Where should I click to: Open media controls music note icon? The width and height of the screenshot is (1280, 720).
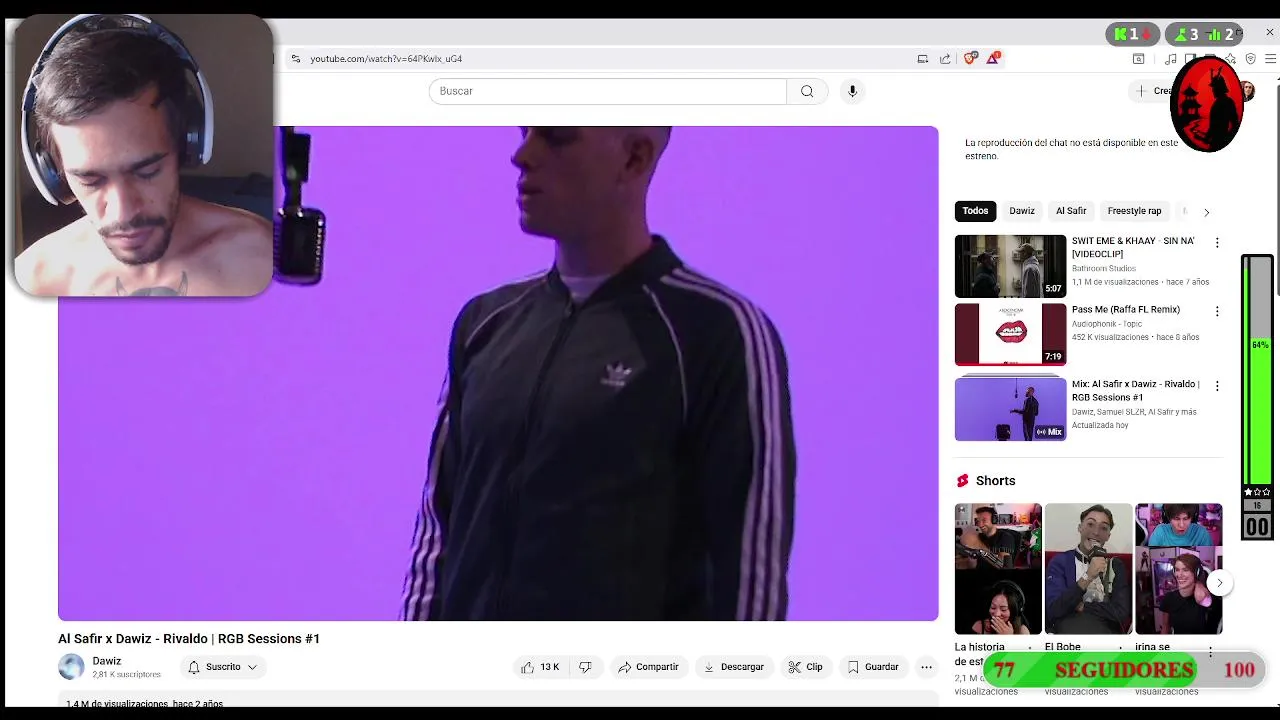point(1171,59)
